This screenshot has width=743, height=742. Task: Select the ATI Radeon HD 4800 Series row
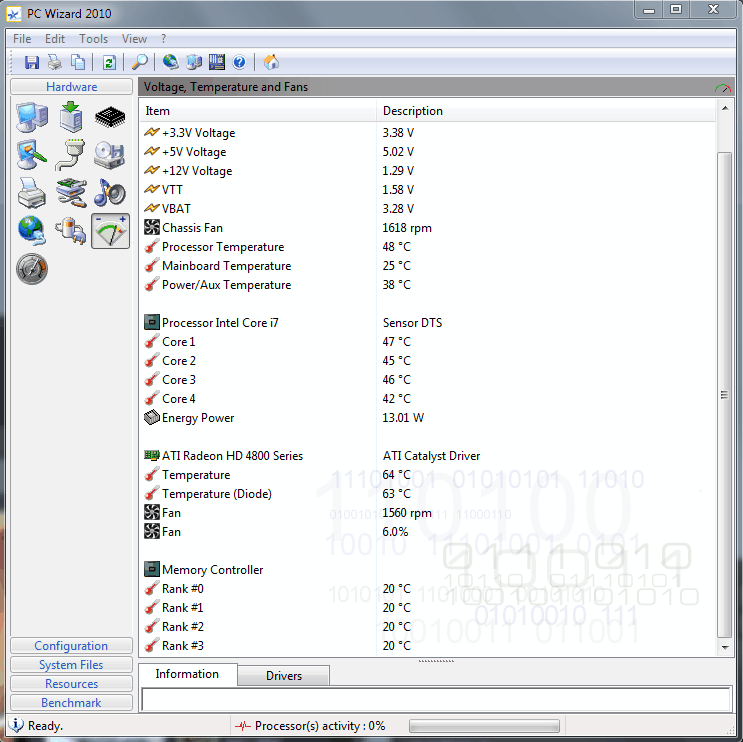[x=427, y=456]
